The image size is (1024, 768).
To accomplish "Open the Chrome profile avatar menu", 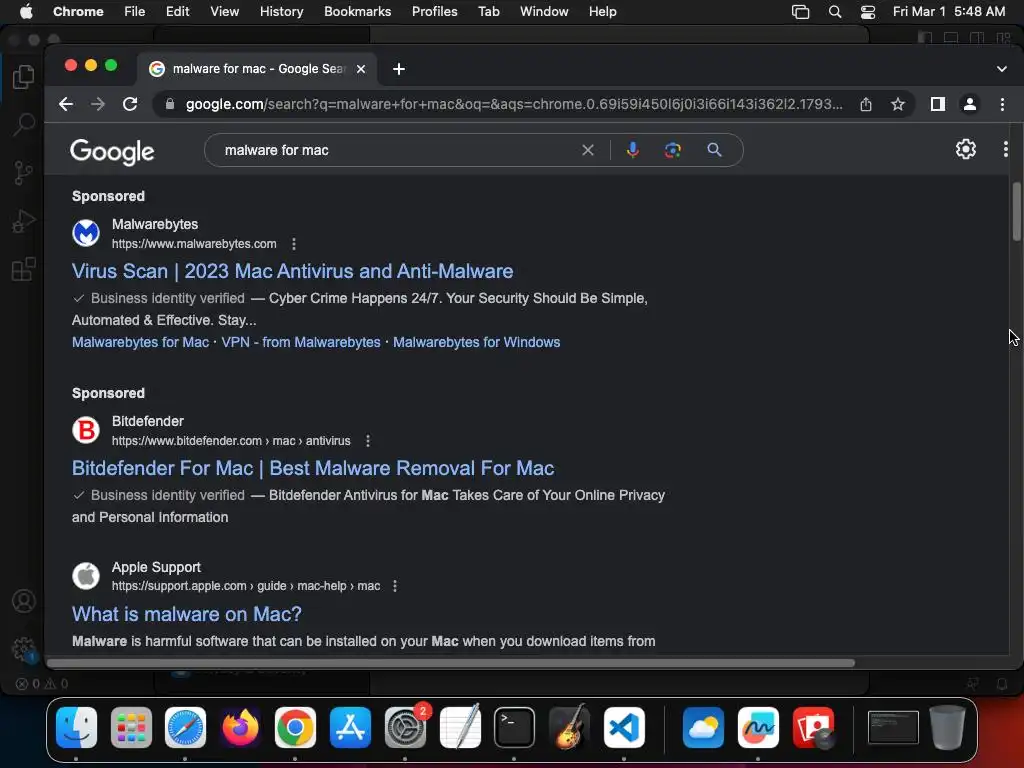I will coord(969,104).
